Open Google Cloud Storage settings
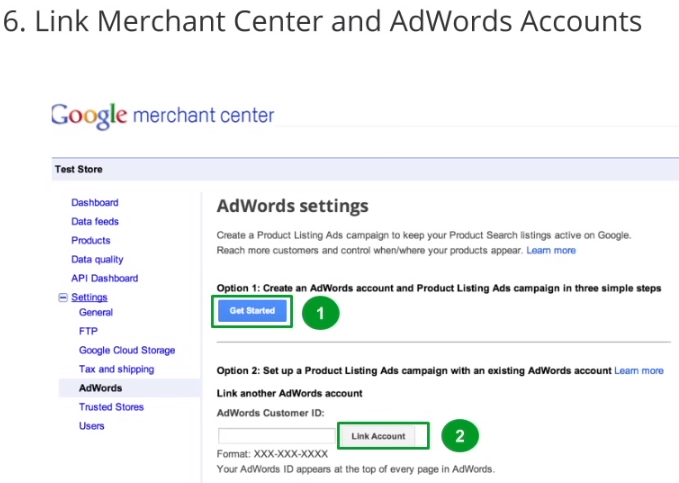This screenshot has height=483, width=679. tap(127, 350)
